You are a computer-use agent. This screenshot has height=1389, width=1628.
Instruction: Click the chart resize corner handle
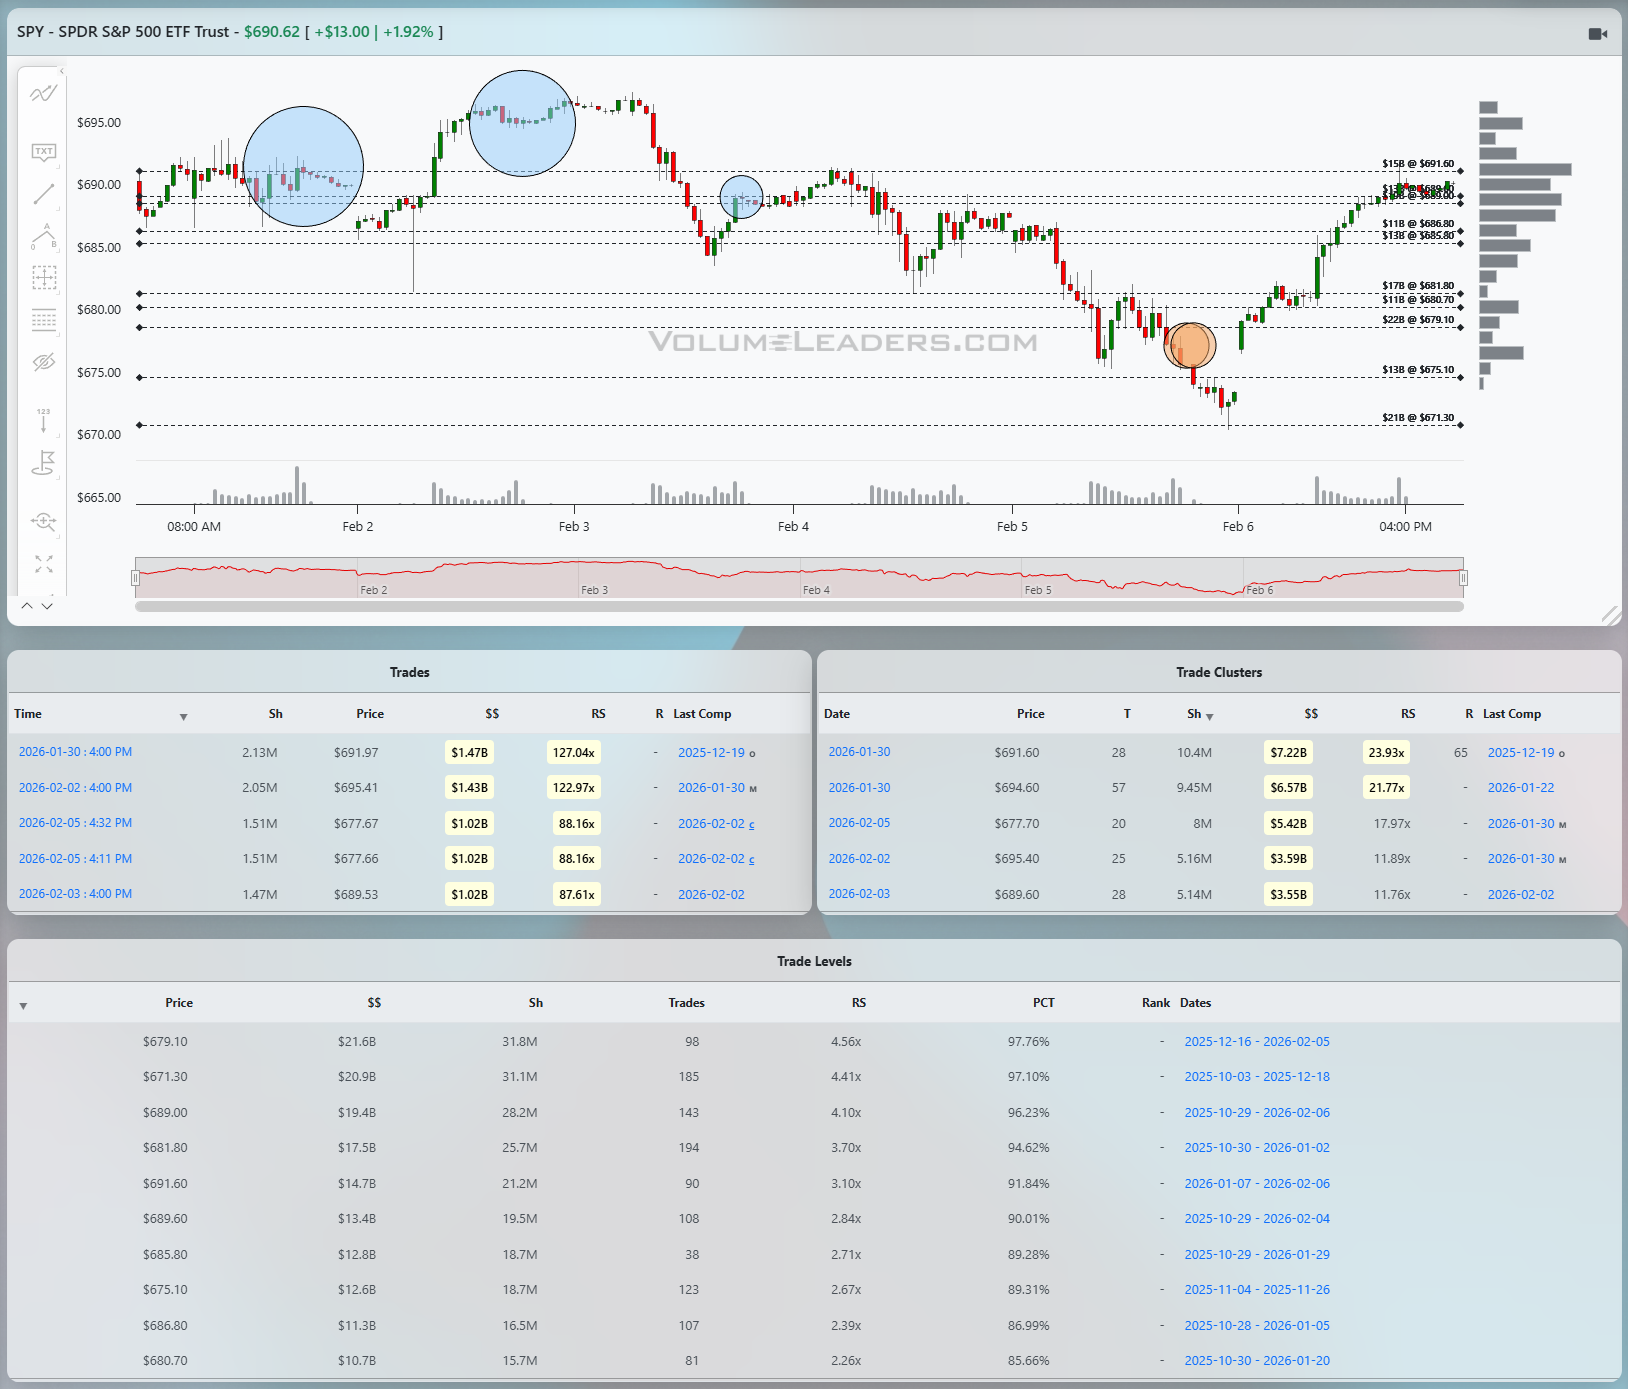pos(1610,615)
